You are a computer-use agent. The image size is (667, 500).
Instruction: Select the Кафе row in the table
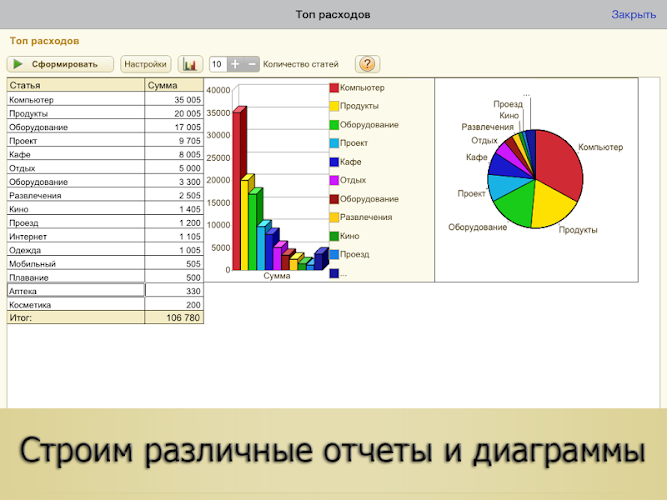tap(105, 154)
